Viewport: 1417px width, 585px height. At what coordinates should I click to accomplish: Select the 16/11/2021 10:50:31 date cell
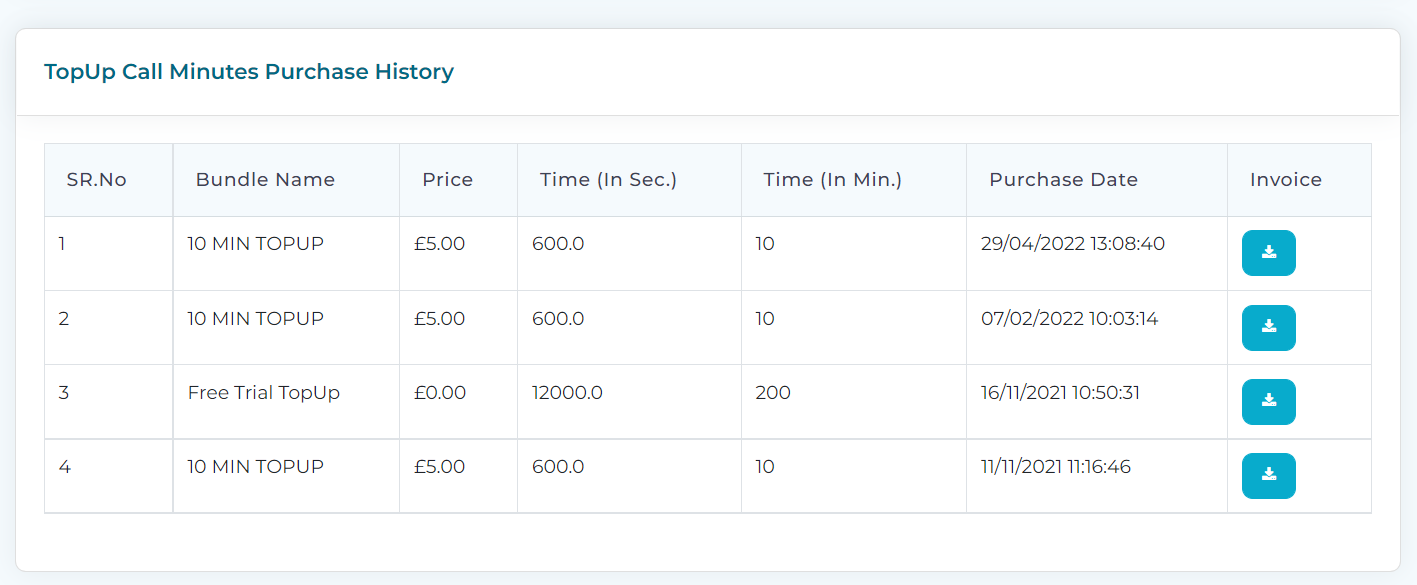(1060, 393)
